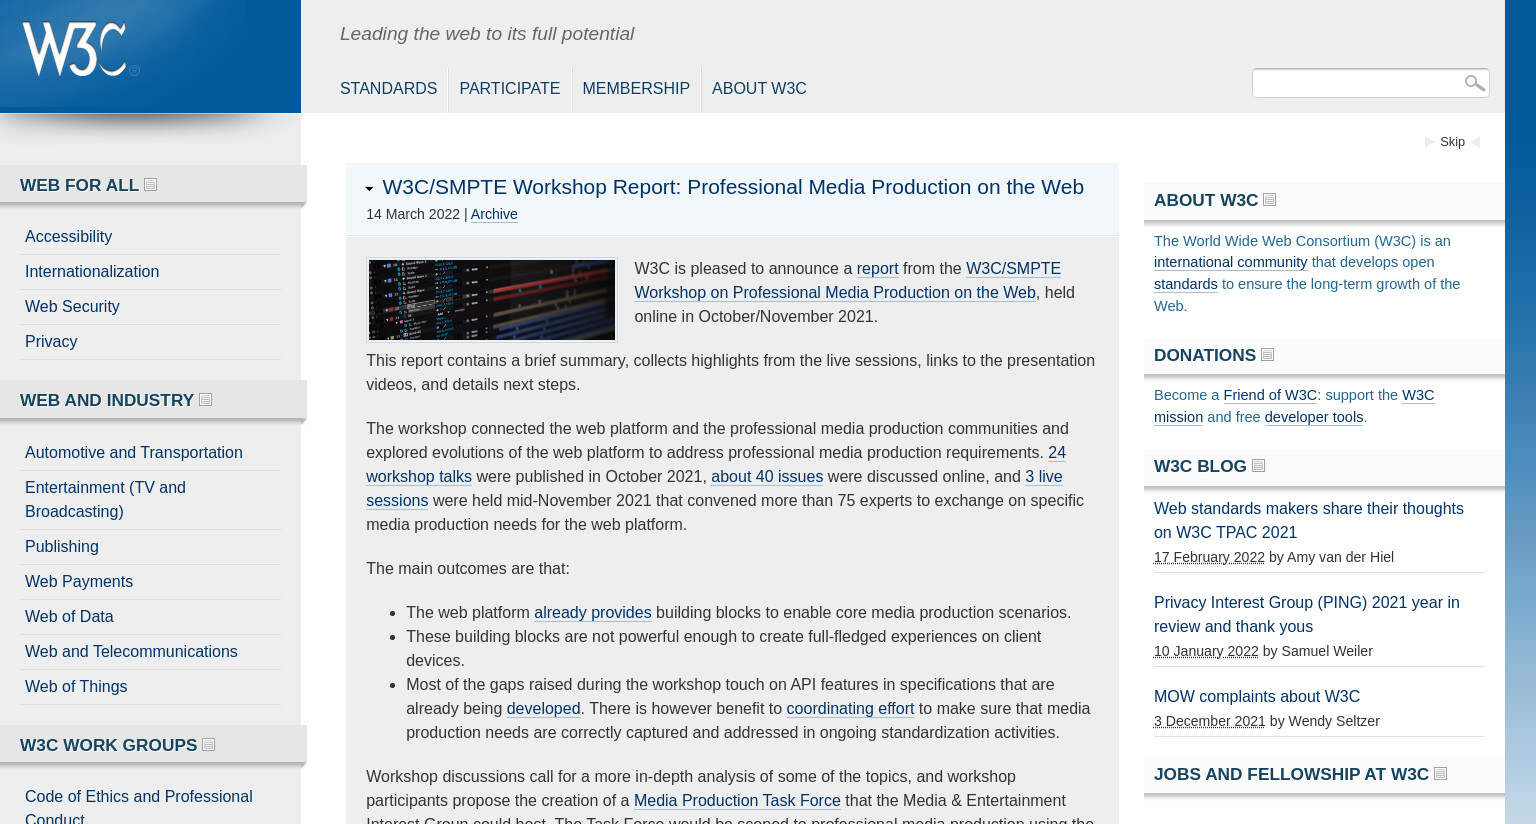Open the 'already provides' link

coord(592,613)
